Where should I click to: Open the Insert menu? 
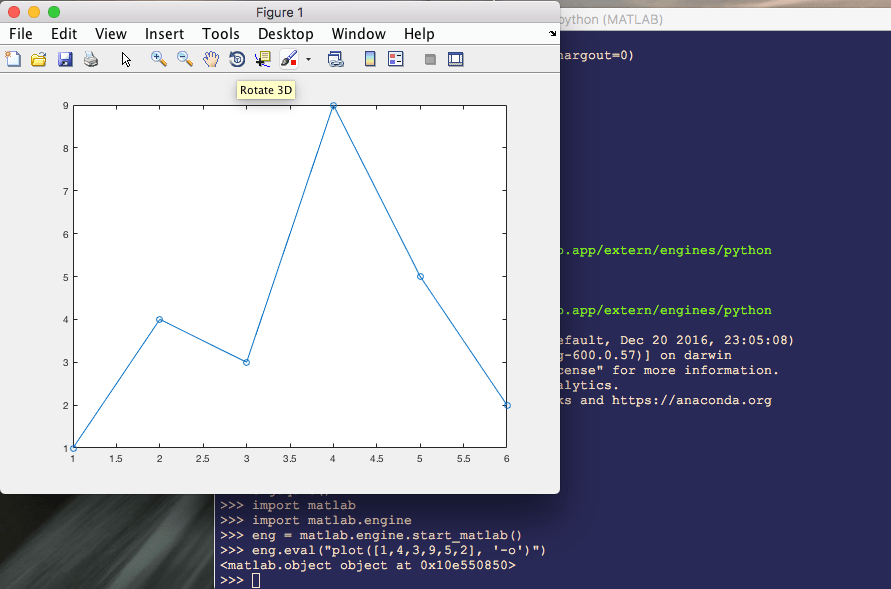tap(164, 33)
